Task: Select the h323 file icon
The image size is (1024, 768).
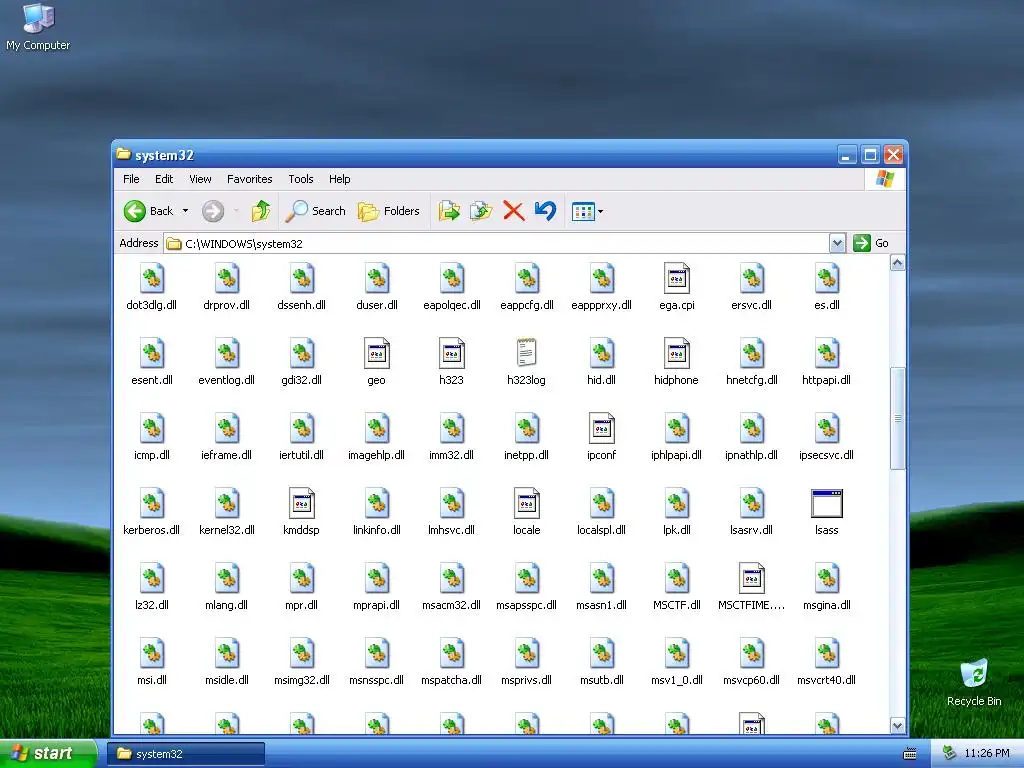Action: point(452,353)
